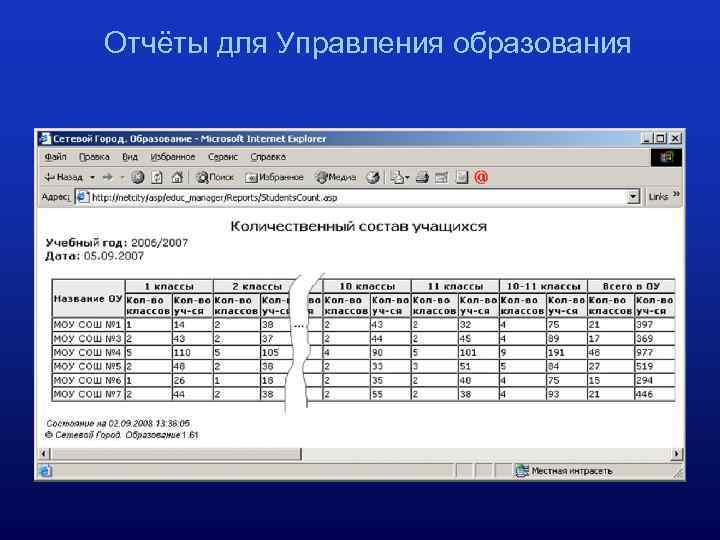Expand the Links chevron overflow
This screenshot has height=540, width=720.
coord(676,195)
